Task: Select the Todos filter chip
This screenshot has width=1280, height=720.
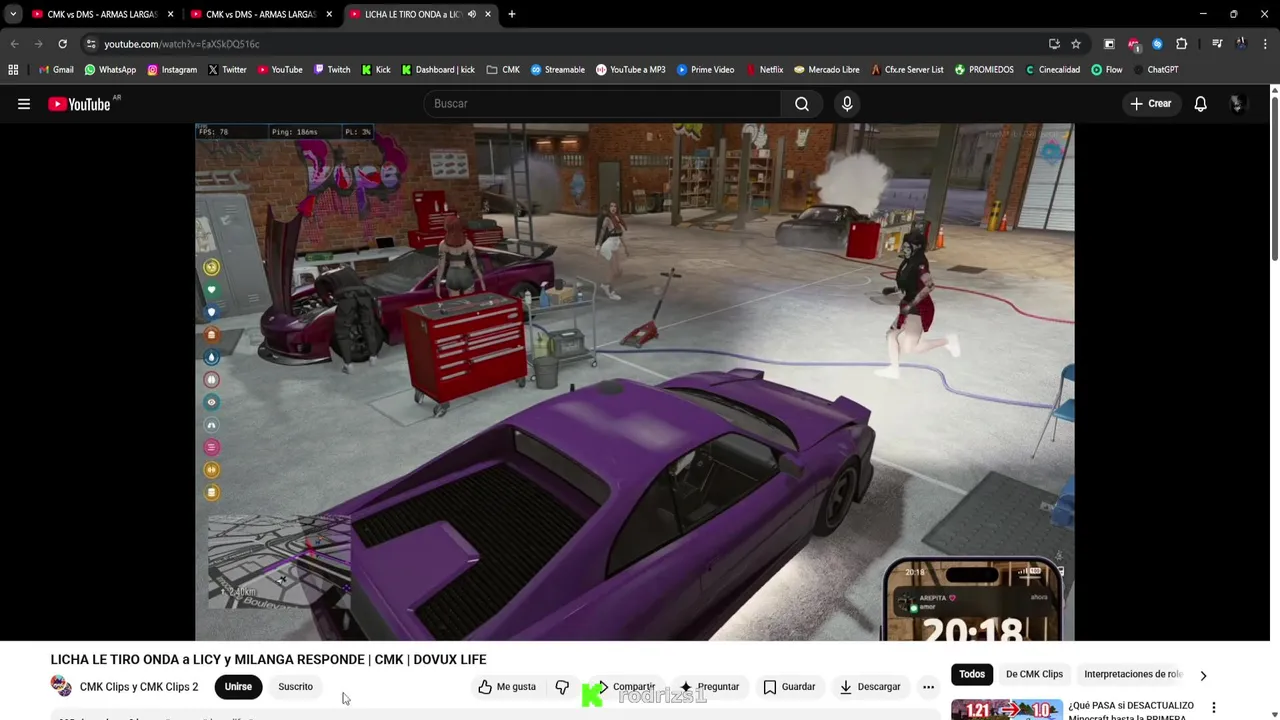Action: pyautogui.click(x=972, y=674)
